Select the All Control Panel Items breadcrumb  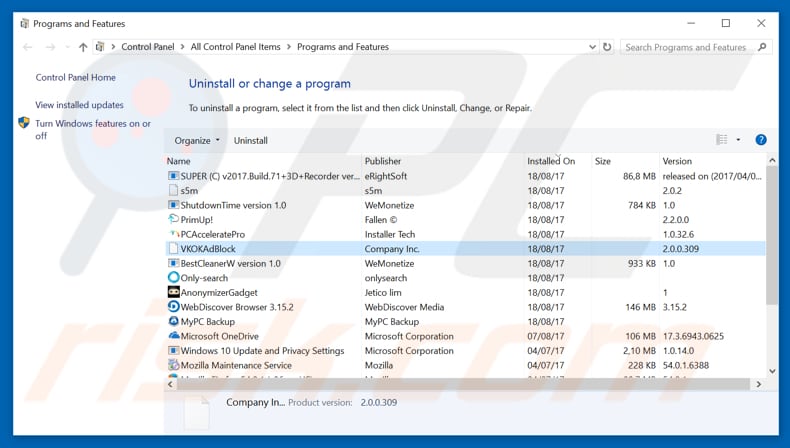(x=235, y=47)
